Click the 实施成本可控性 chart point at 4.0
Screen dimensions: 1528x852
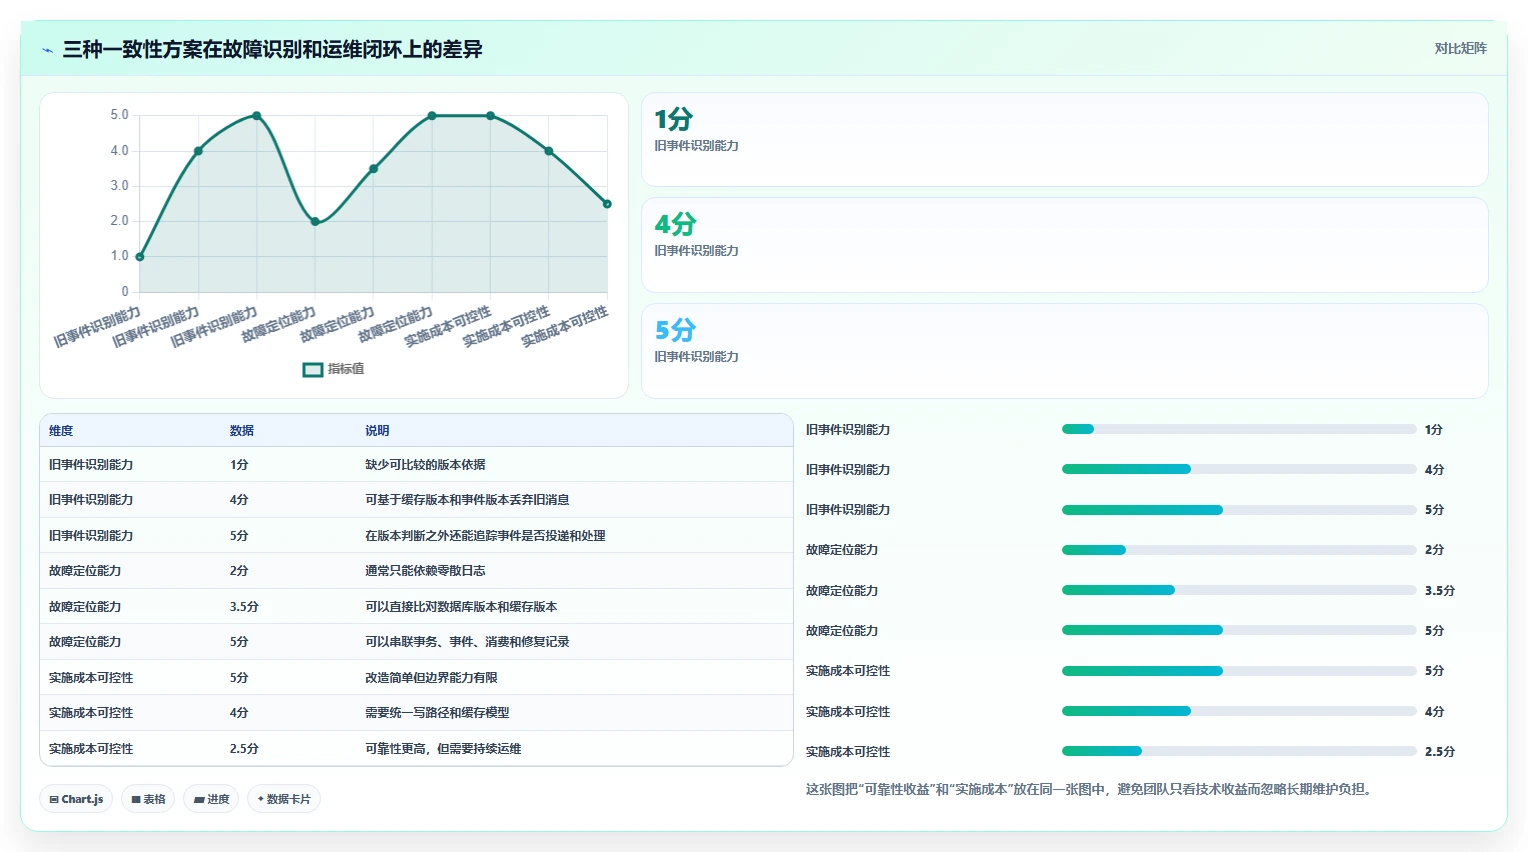pos(549,151)
